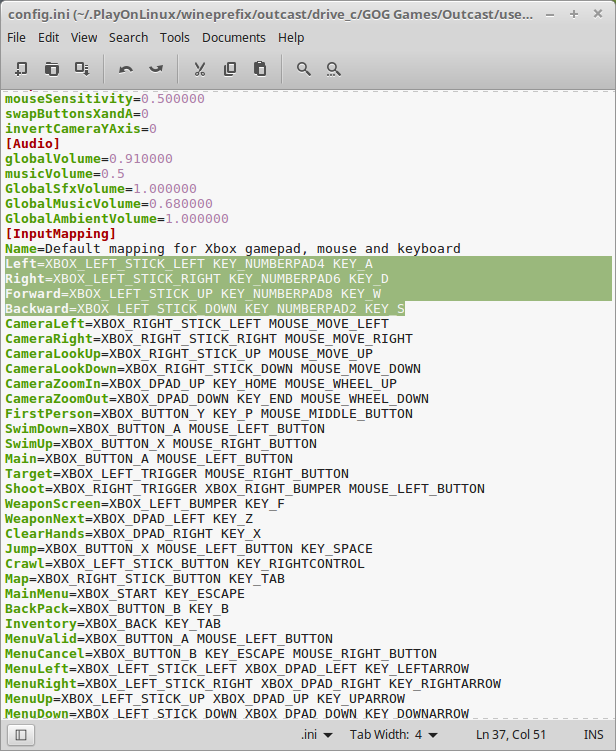The image size is (616, 751).
Task: Minimize the config.ini window
Action: (550, 15)
